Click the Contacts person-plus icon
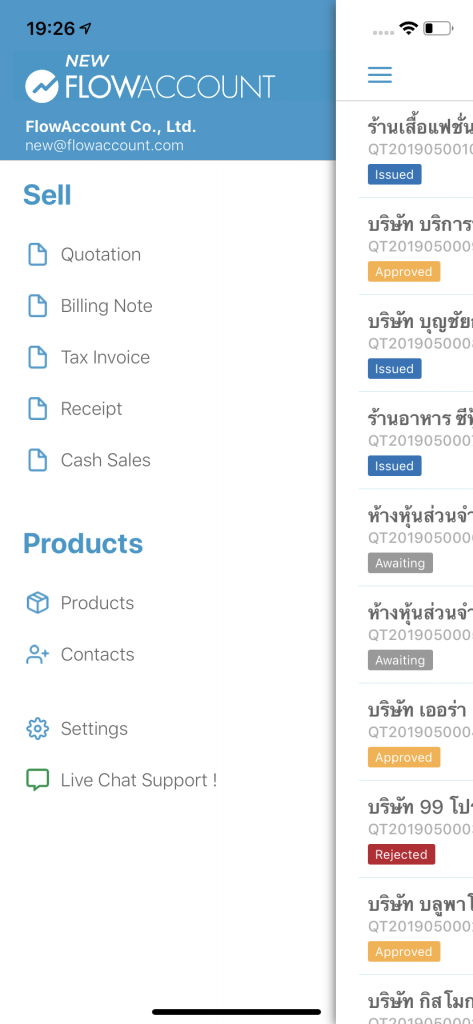The height and width of the screenshot is (1024, 473). pos(38,654)
